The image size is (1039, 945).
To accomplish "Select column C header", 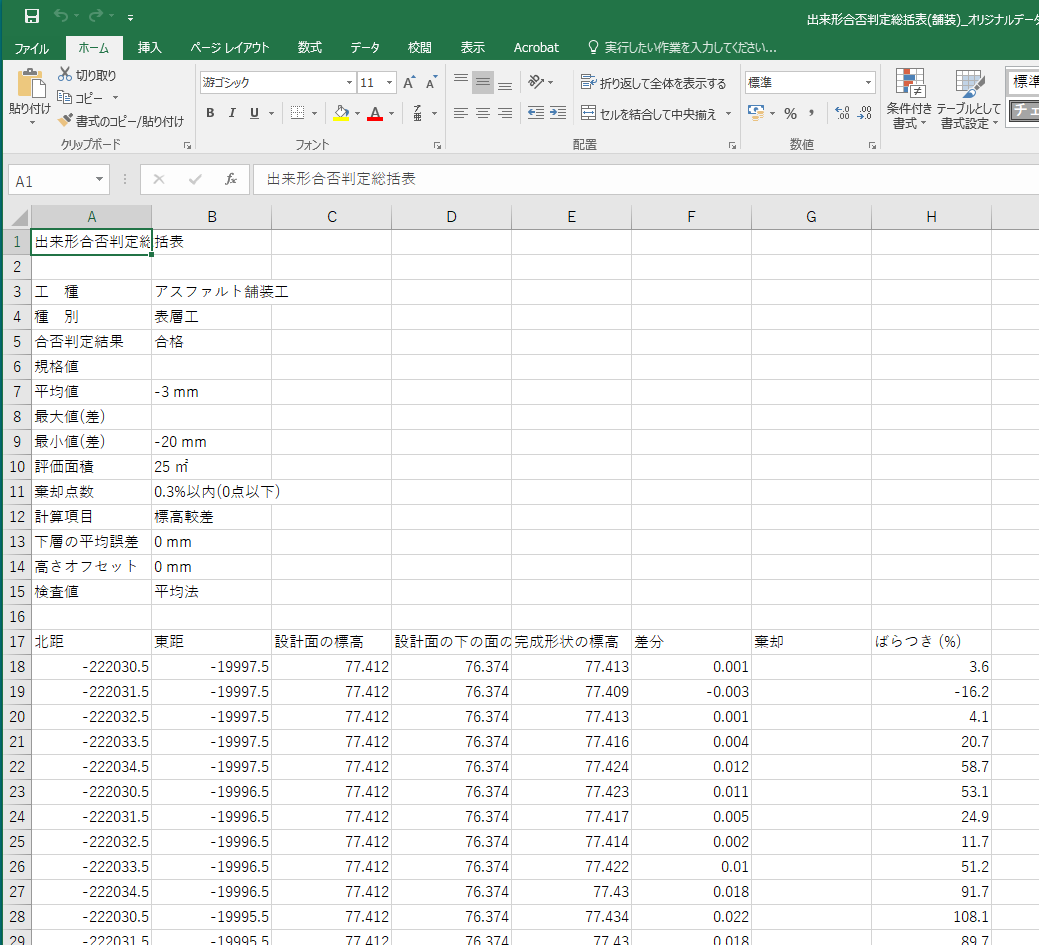I will pyautogui.click(x=332, y=217).
